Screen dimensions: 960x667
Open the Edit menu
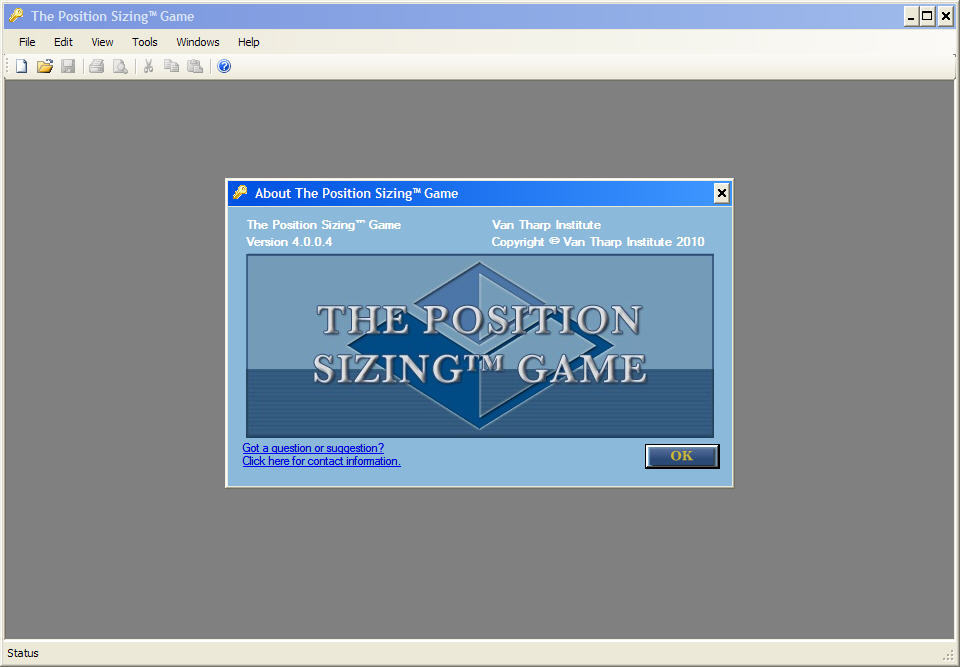pos(63,42)
